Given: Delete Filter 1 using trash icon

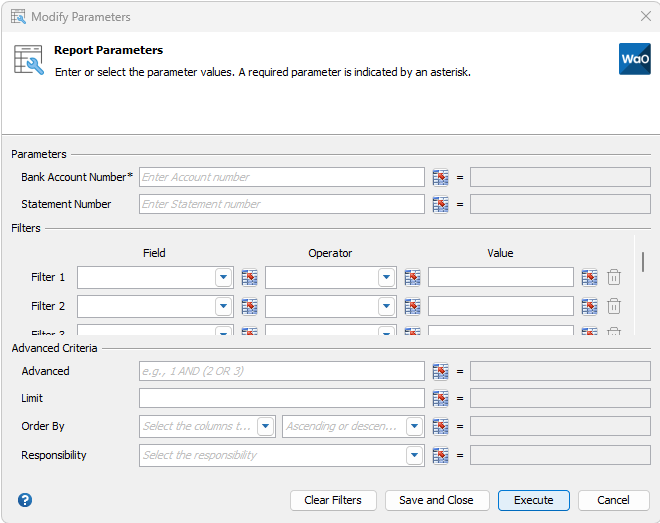Looking at the screenshot, I should 614,278.
